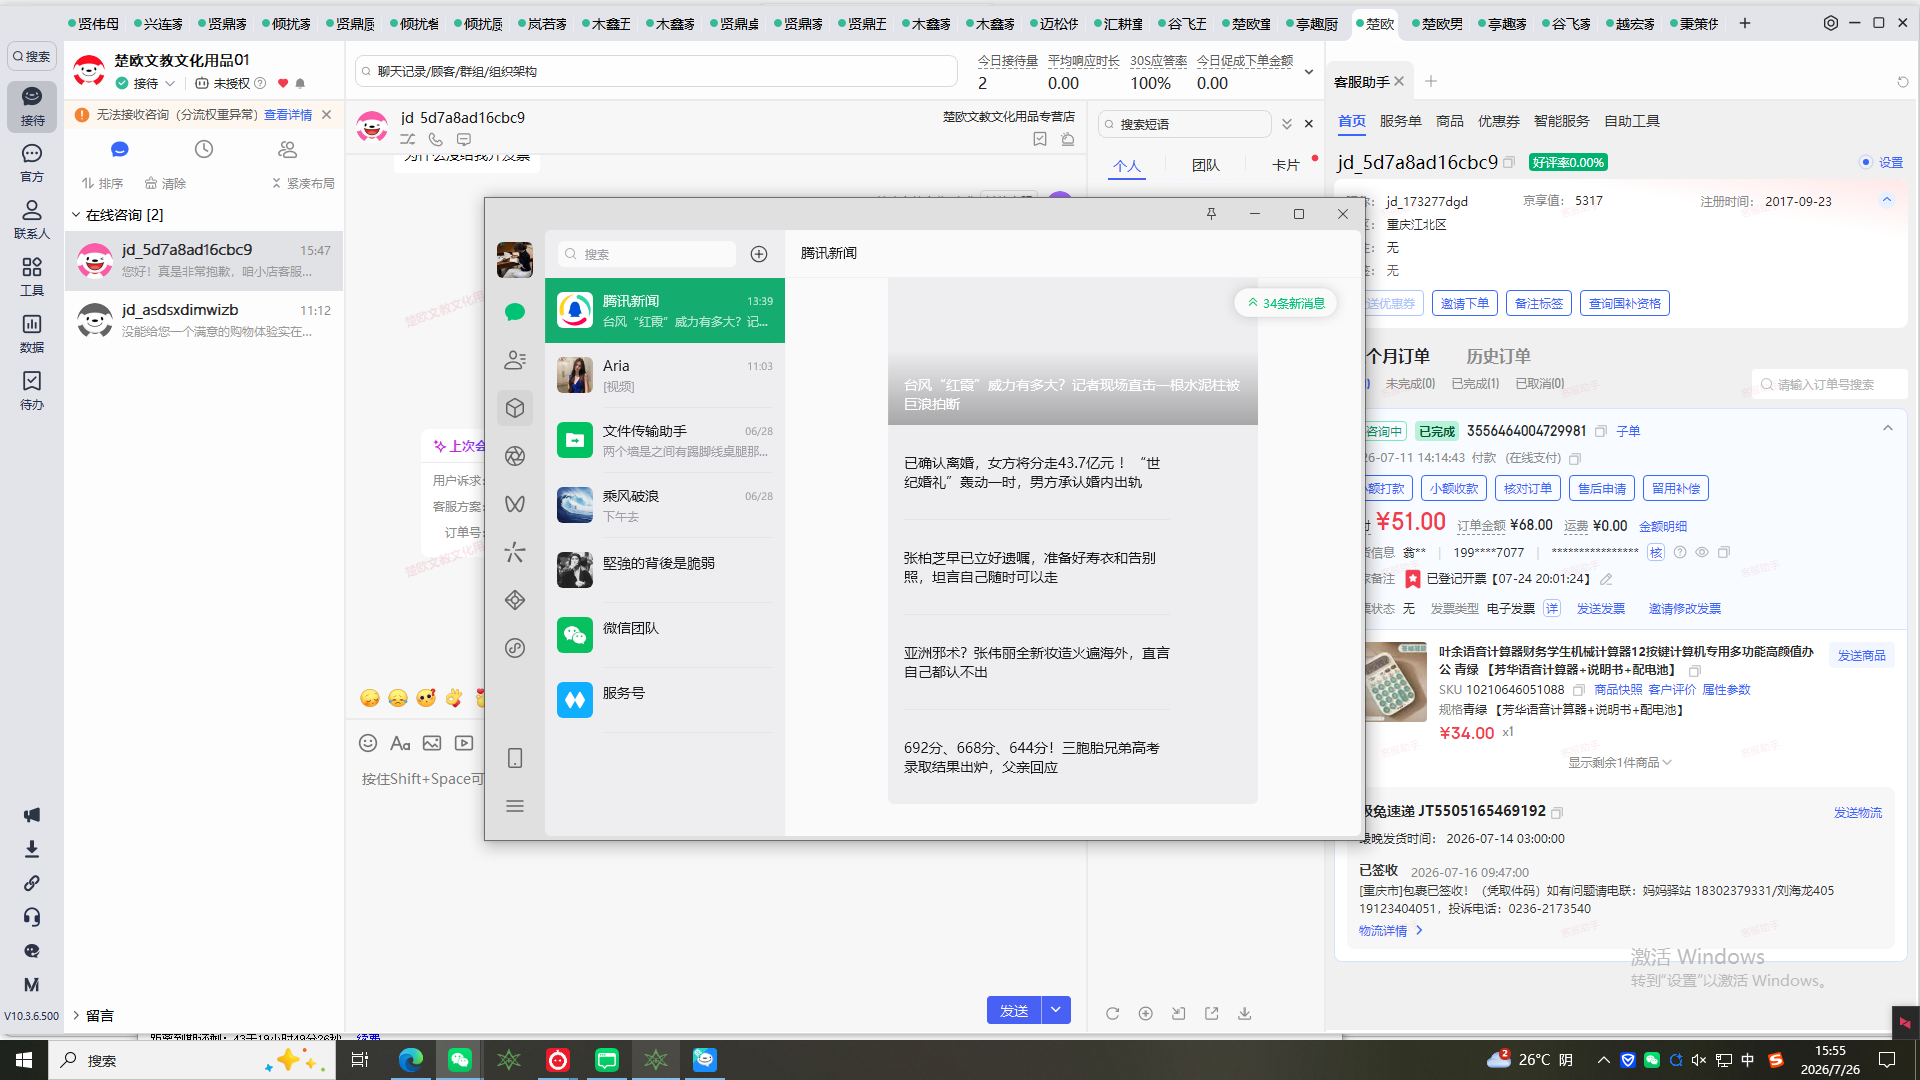
Task: Toggle the eye icon beside masked address
Action: click(x=1702, y=552)
